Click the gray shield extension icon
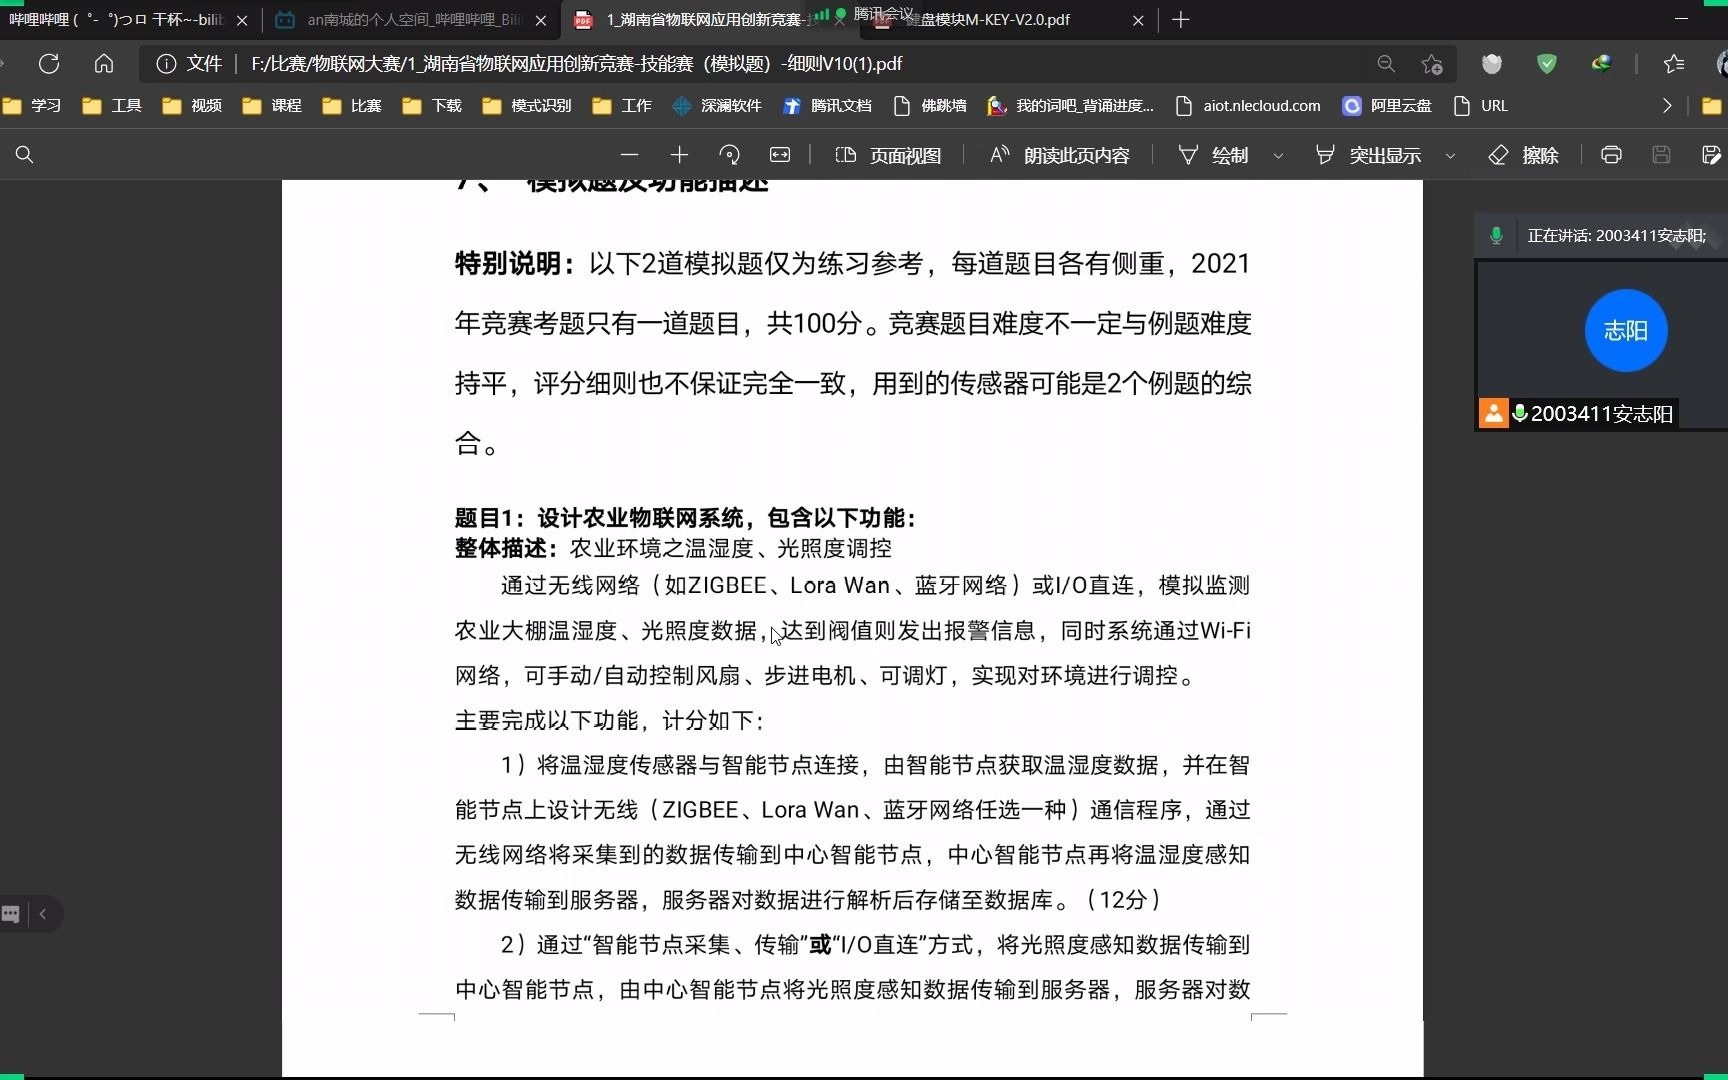Image resolution: width=1728 pixels, height=1080 pixels. [x=1492, y=64]
